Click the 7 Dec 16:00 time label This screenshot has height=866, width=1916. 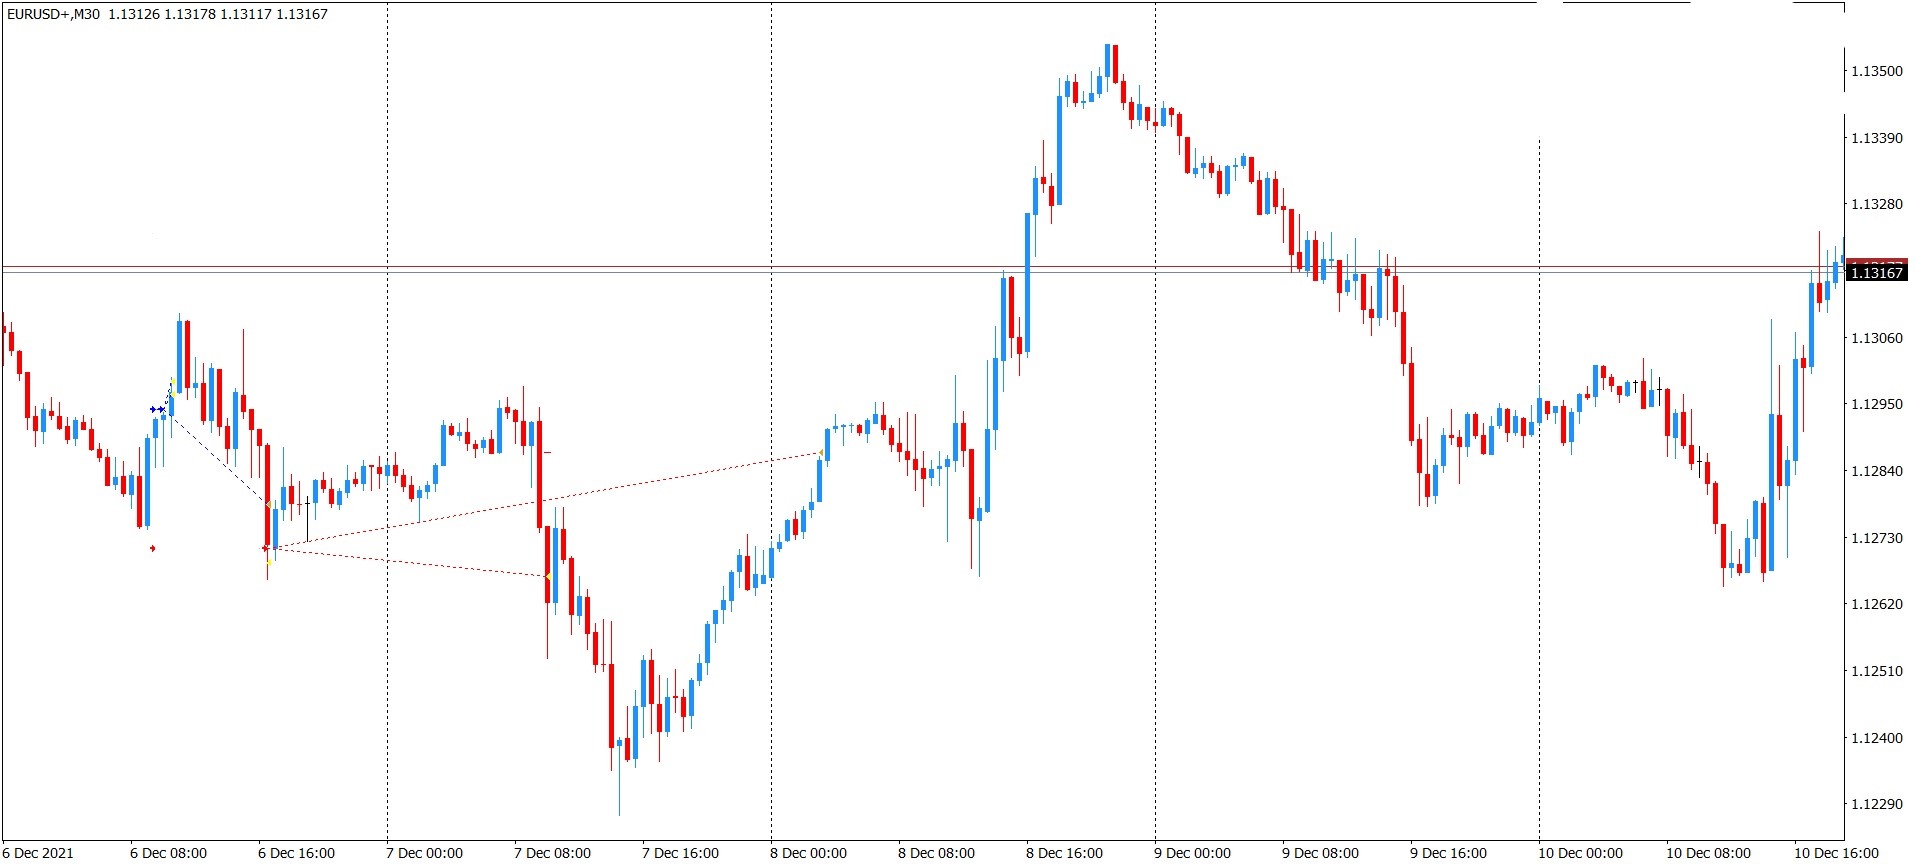coord(681,853)
